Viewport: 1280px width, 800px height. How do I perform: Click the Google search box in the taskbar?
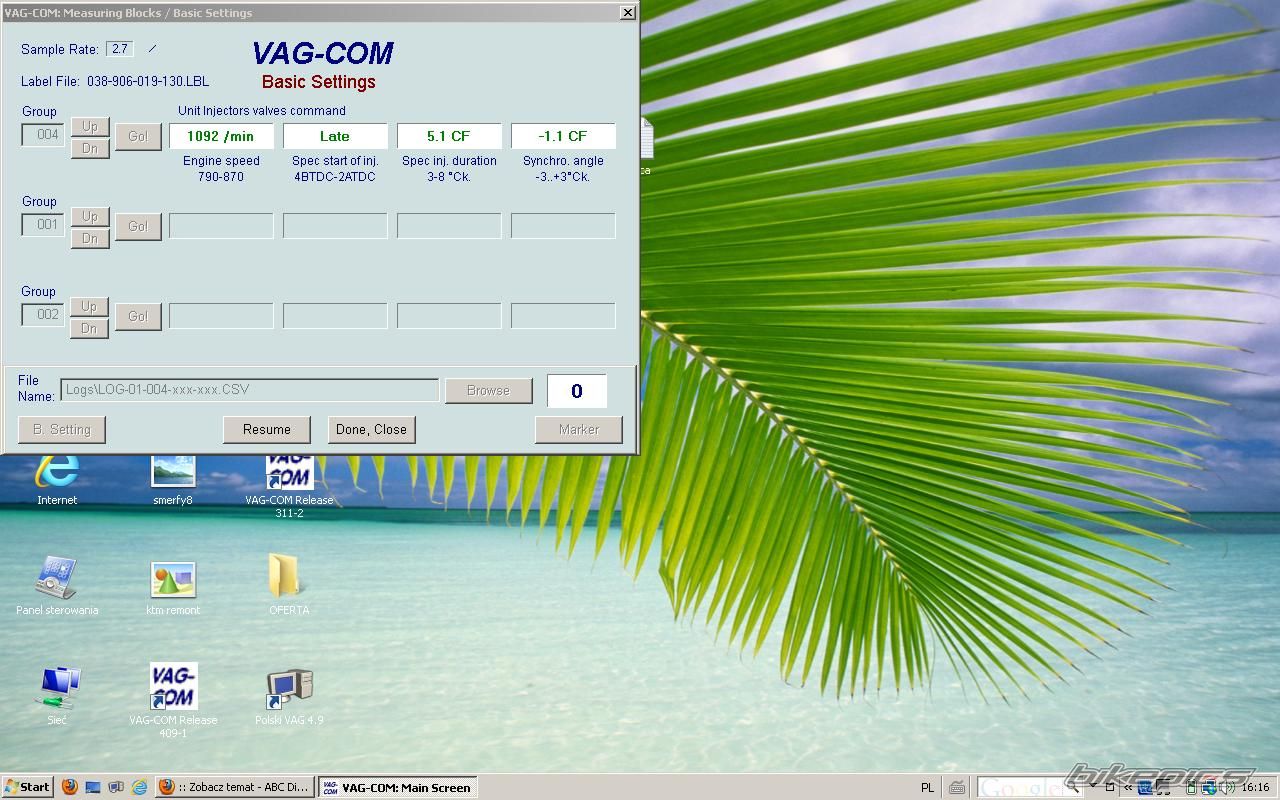tap(1020, 788)
